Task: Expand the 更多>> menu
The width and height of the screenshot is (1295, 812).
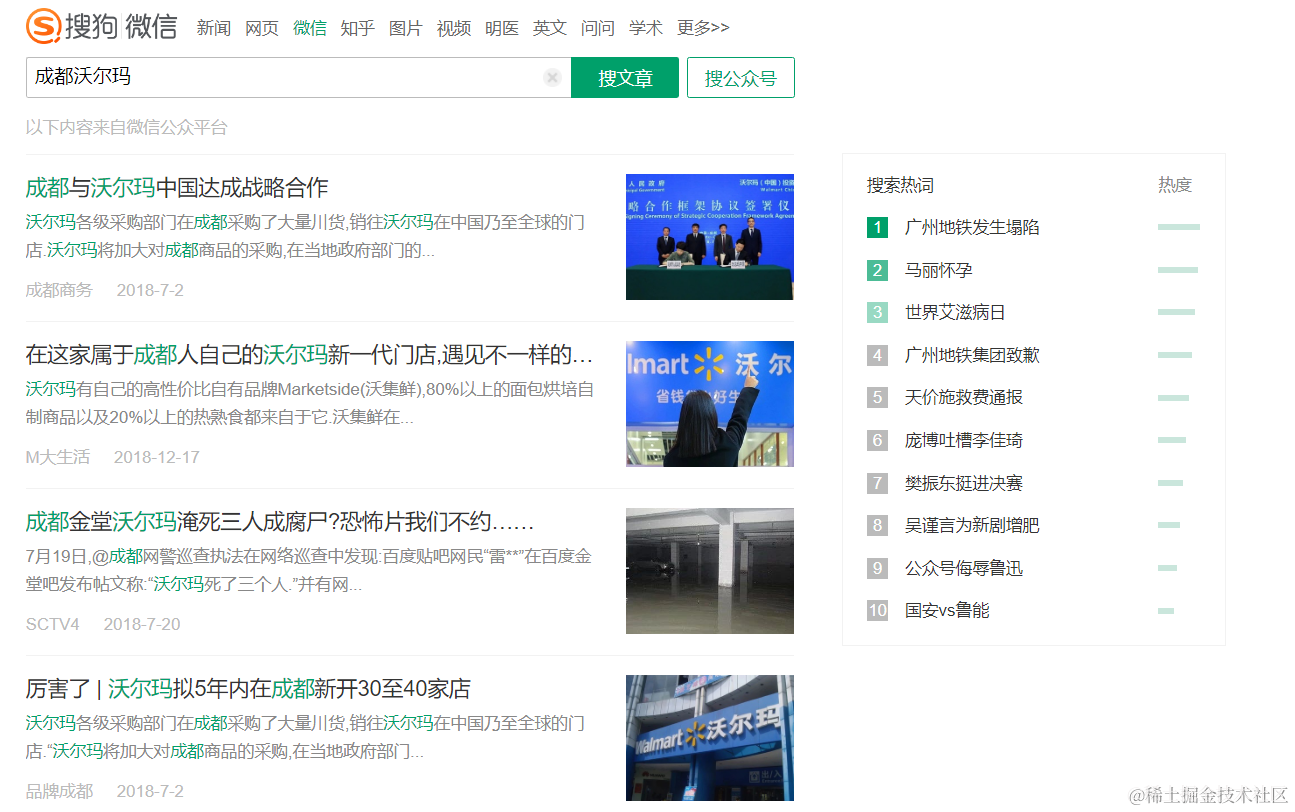Action: tap(703, 28)
